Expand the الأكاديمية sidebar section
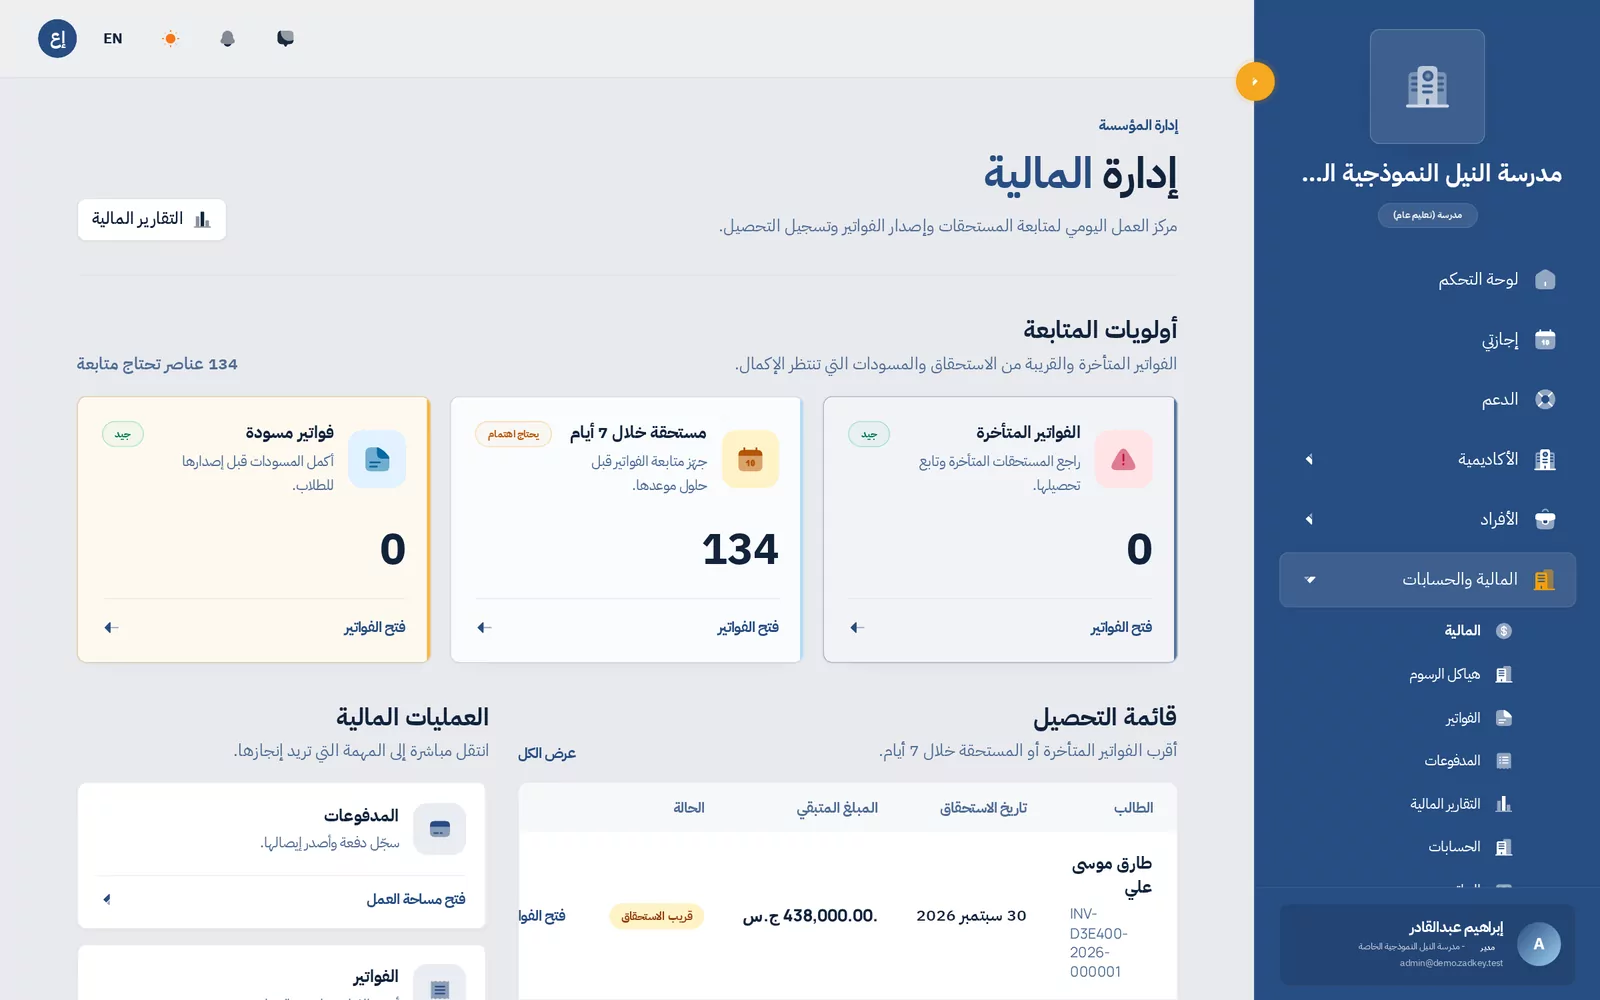This screenshot has width=1600, height=1000. [1427, 459]
